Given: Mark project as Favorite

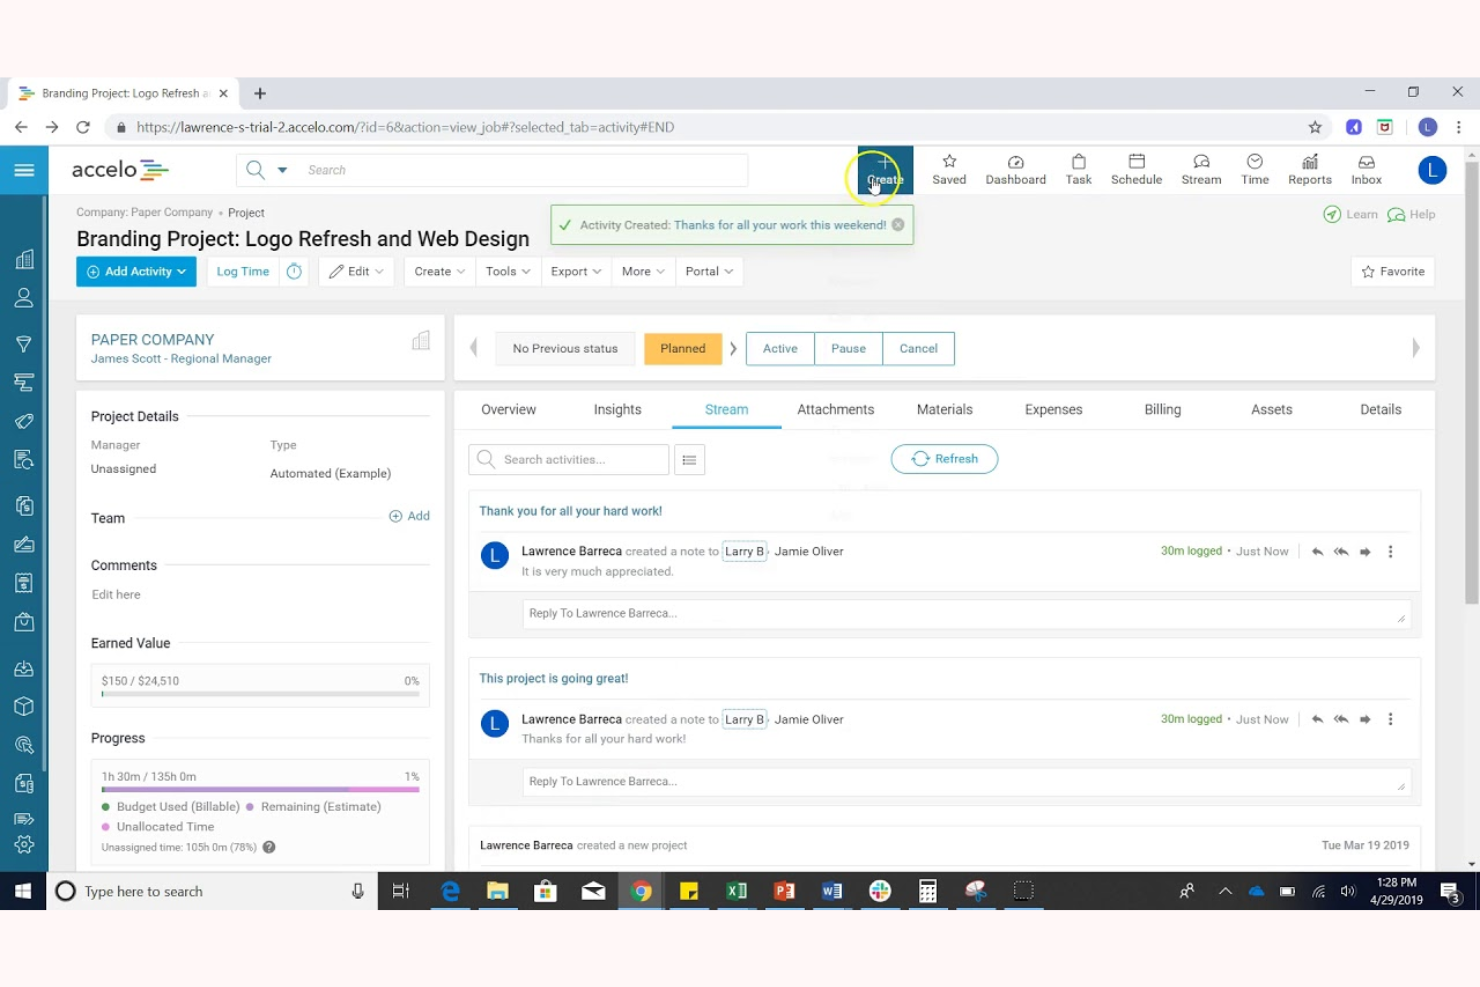Looking at the screenshot, I should [1393, 272].
